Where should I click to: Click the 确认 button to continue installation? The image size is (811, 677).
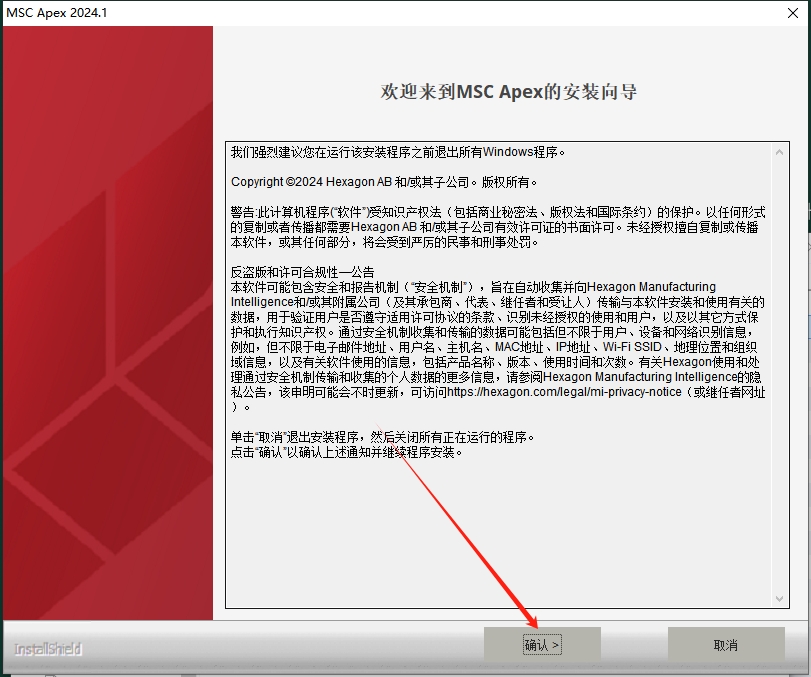(541, 645)
